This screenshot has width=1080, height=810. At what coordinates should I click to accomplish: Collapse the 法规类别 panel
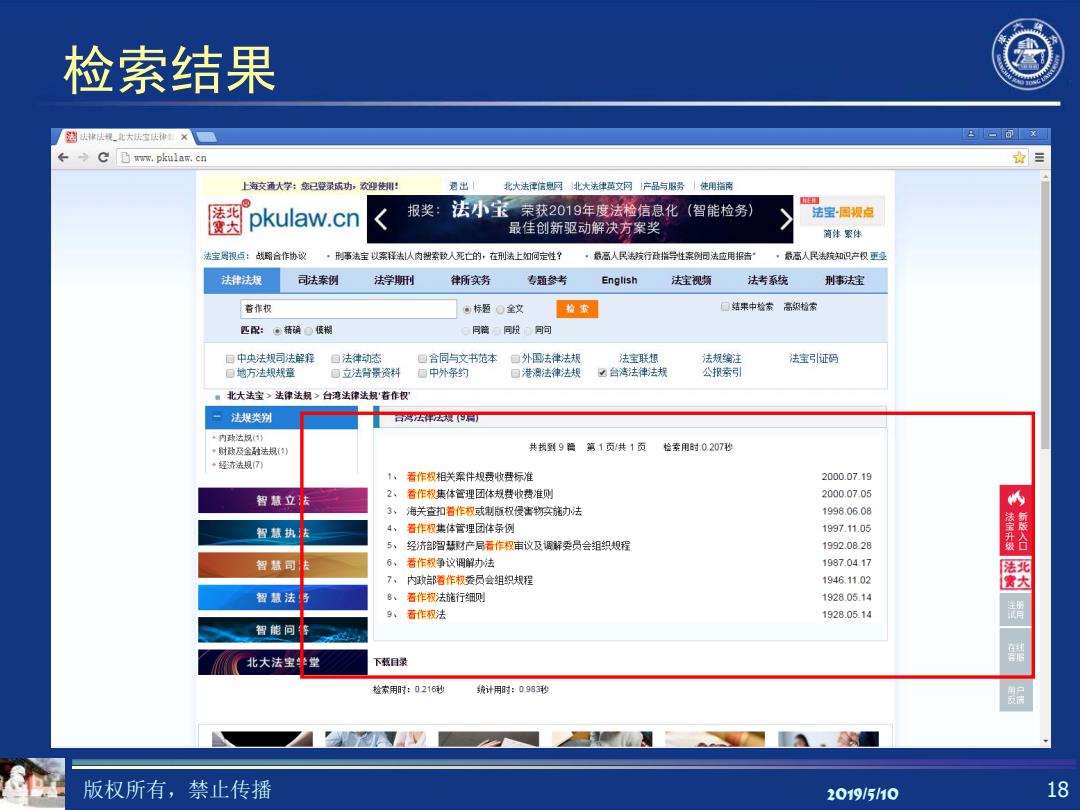[x=217, y=417]
